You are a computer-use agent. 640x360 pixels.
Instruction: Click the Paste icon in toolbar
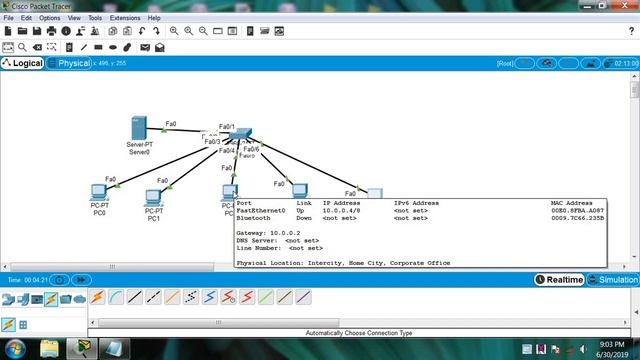coord(127,31)
